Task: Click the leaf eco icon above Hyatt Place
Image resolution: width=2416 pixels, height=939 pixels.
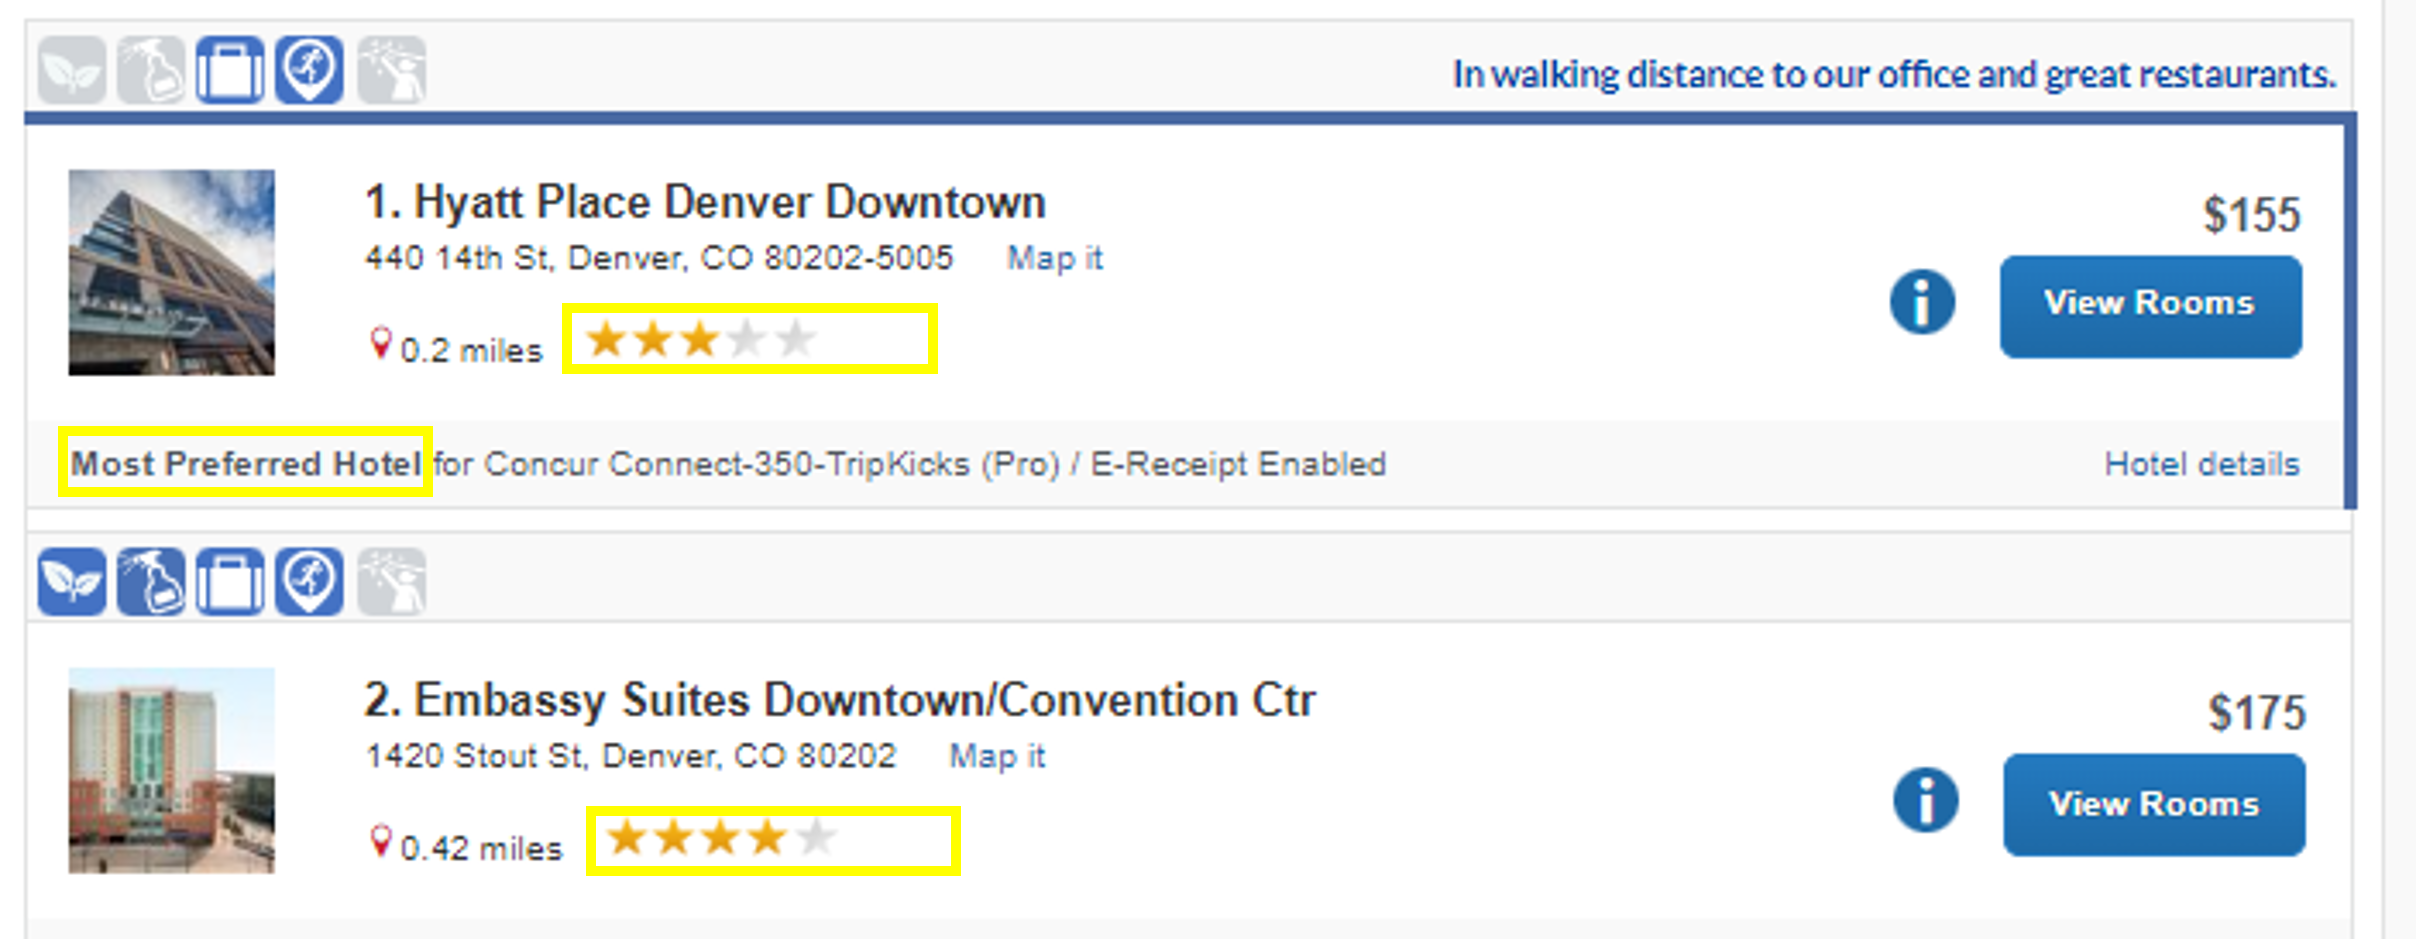Action: pos(72,70)
